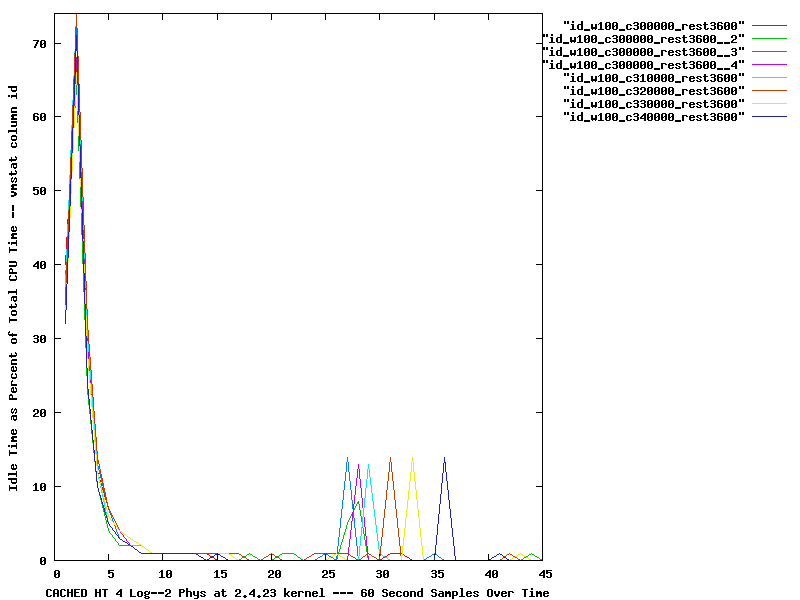Click legend label "id_w100_c340000_rest3600"

pos(654,117)
